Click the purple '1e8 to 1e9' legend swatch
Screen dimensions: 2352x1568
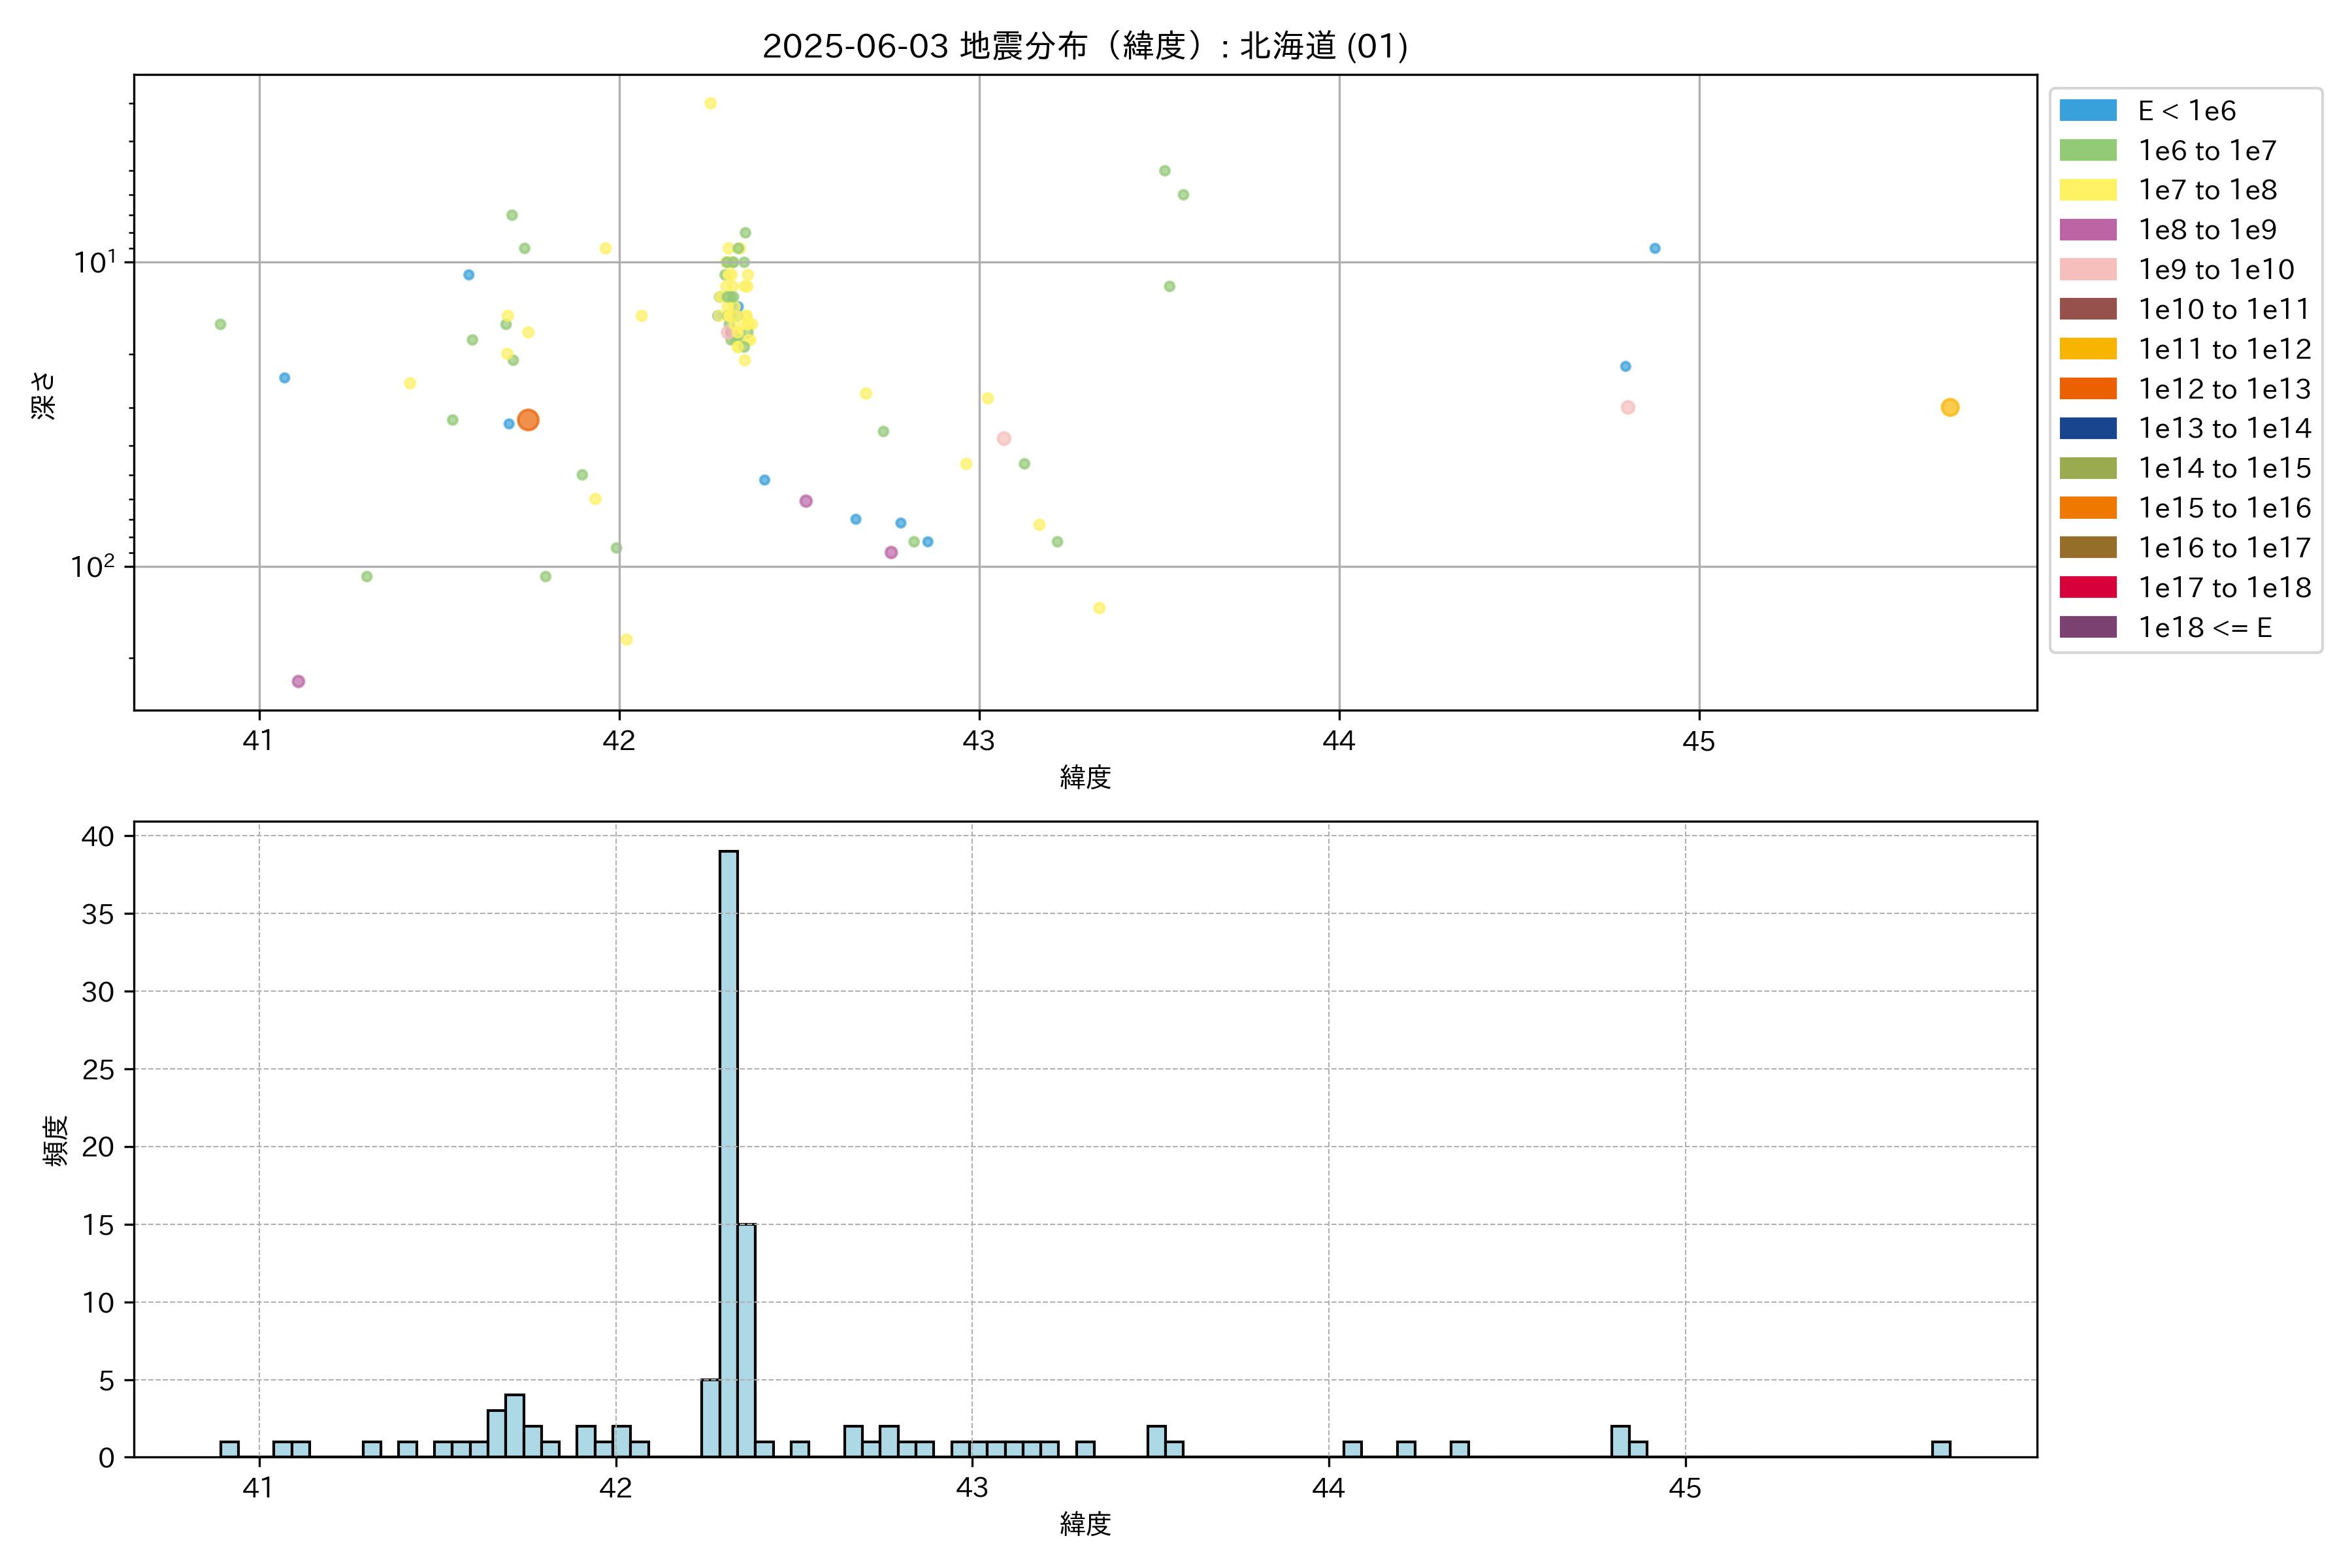pos(2088,229)
